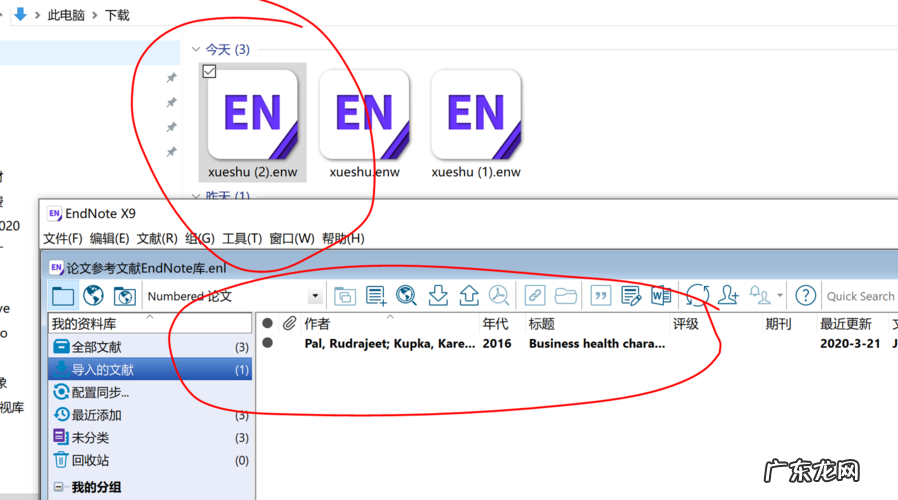Select Integrated Library & Online Search Mode icon
898x500 pixels.
tap(124, 296)
